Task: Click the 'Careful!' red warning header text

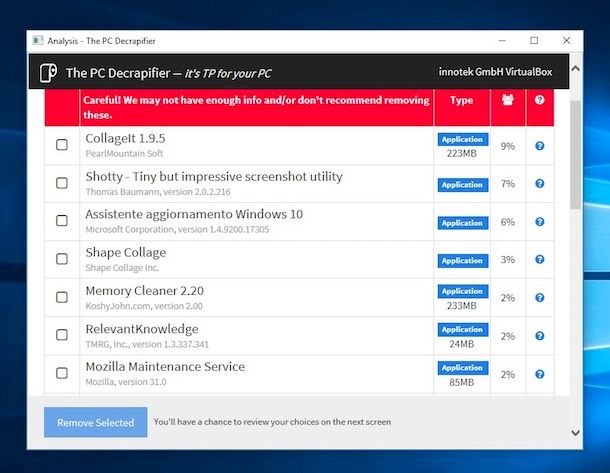Action: coord(256,107)
